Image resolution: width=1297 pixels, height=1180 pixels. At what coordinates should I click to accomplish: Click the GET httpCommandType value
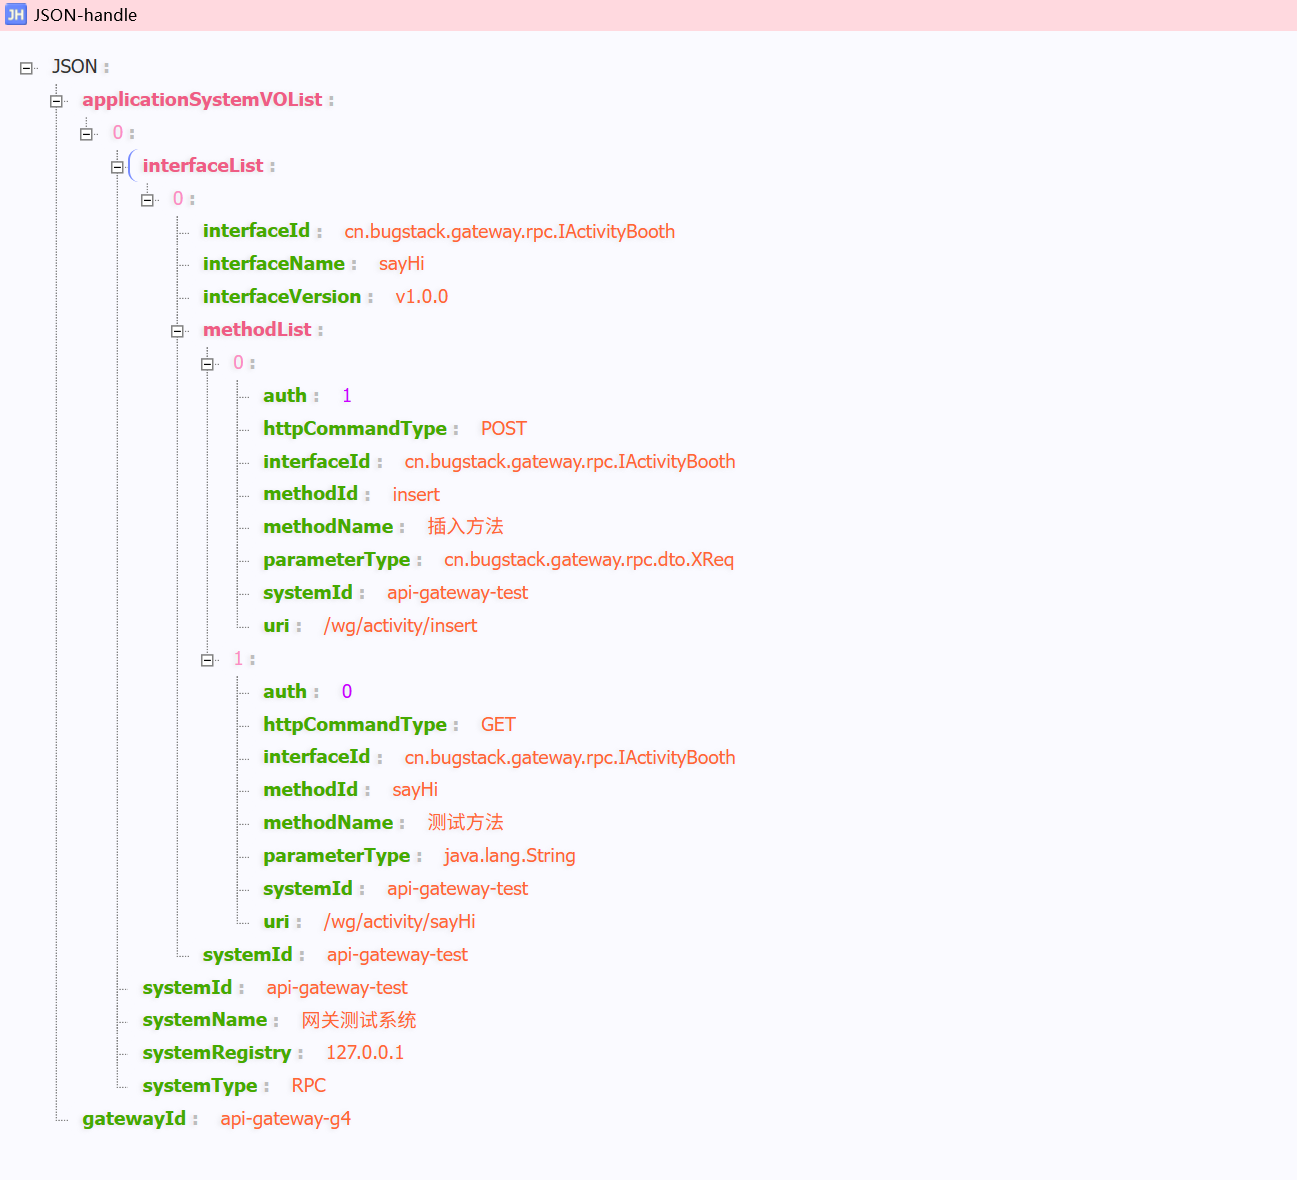[498, 725]
